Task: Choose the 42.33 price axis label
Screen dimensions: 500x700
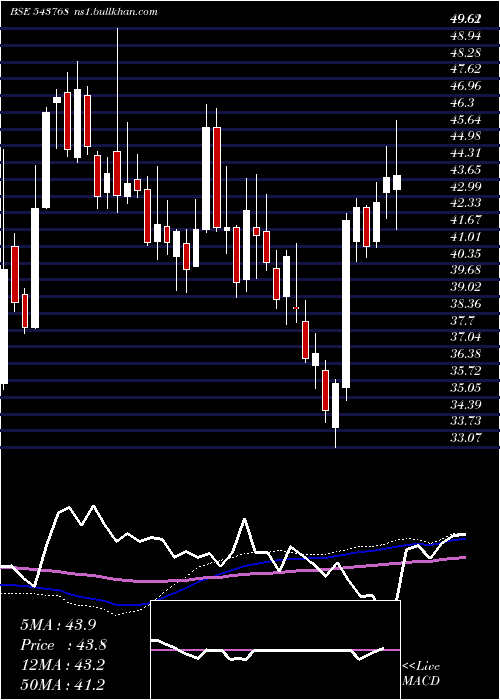Action: [x=465, y=203]
